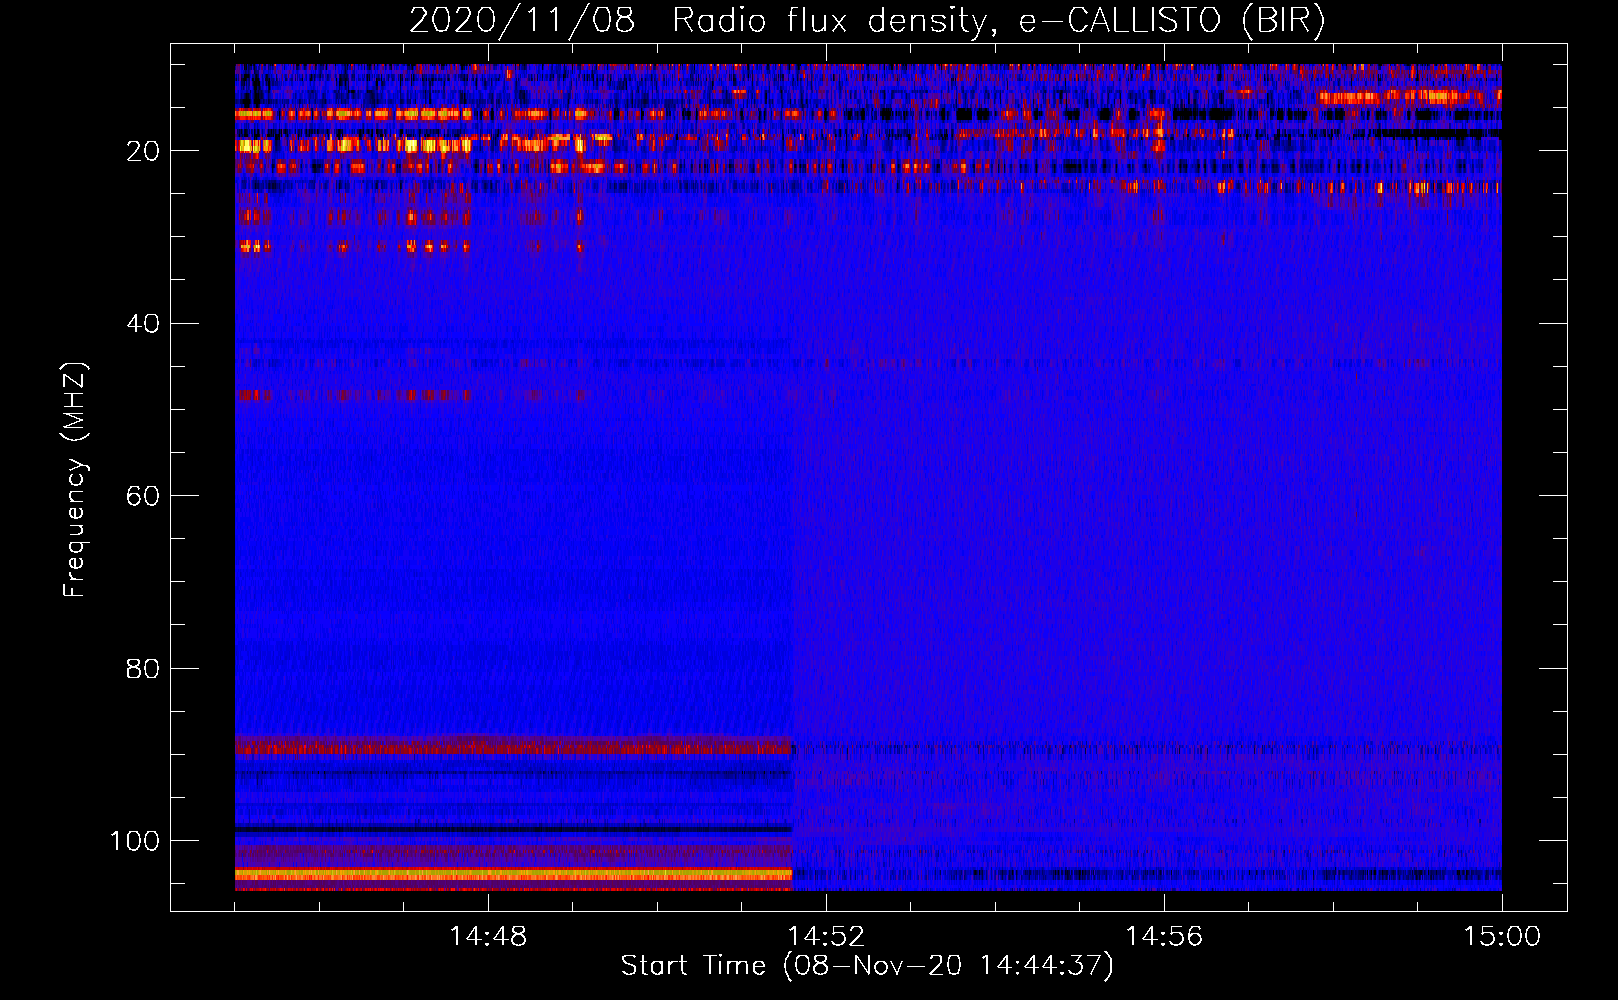The height and width of the screenshot is (1000, 1618).
Task: Click the 60 MHz frequency tick label
Action: (x=143, y=496)
